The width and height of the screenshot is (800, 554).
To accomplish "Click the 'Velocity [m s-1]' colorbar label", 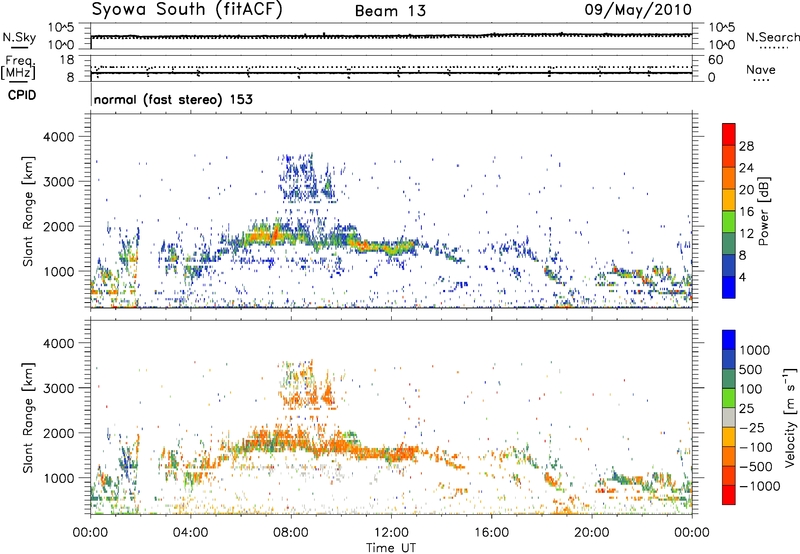I will 790,417.
